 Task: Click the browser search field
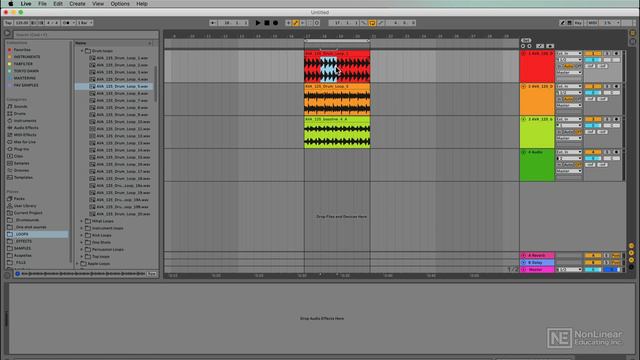[86, 35]
